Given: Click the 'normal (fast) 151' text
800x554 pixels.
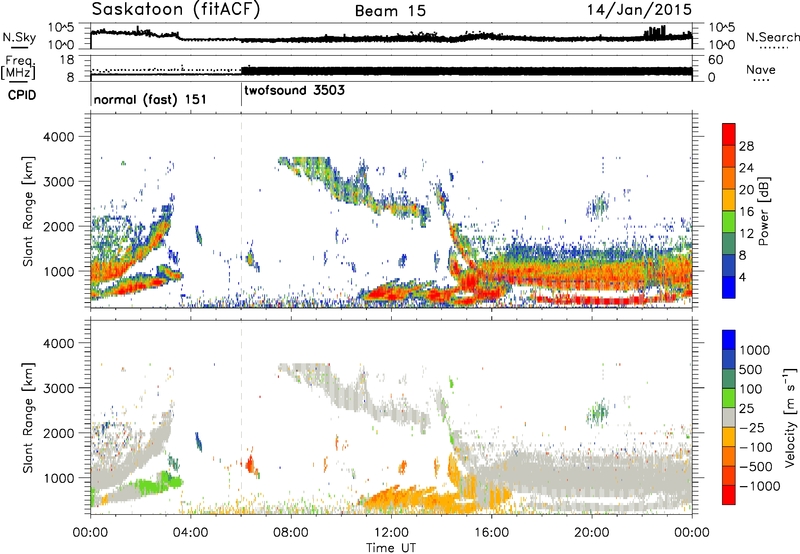Looking at the screenshot, I should (x=150, y=99).
